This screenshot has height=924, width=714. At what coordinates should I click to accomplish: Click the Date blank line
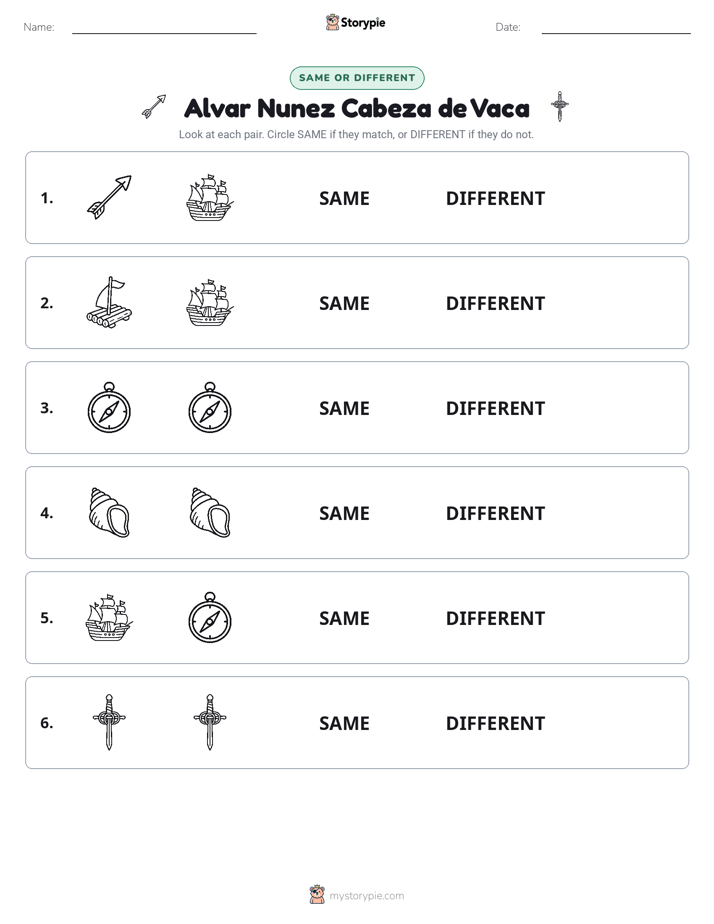click(x=616, y=32)
